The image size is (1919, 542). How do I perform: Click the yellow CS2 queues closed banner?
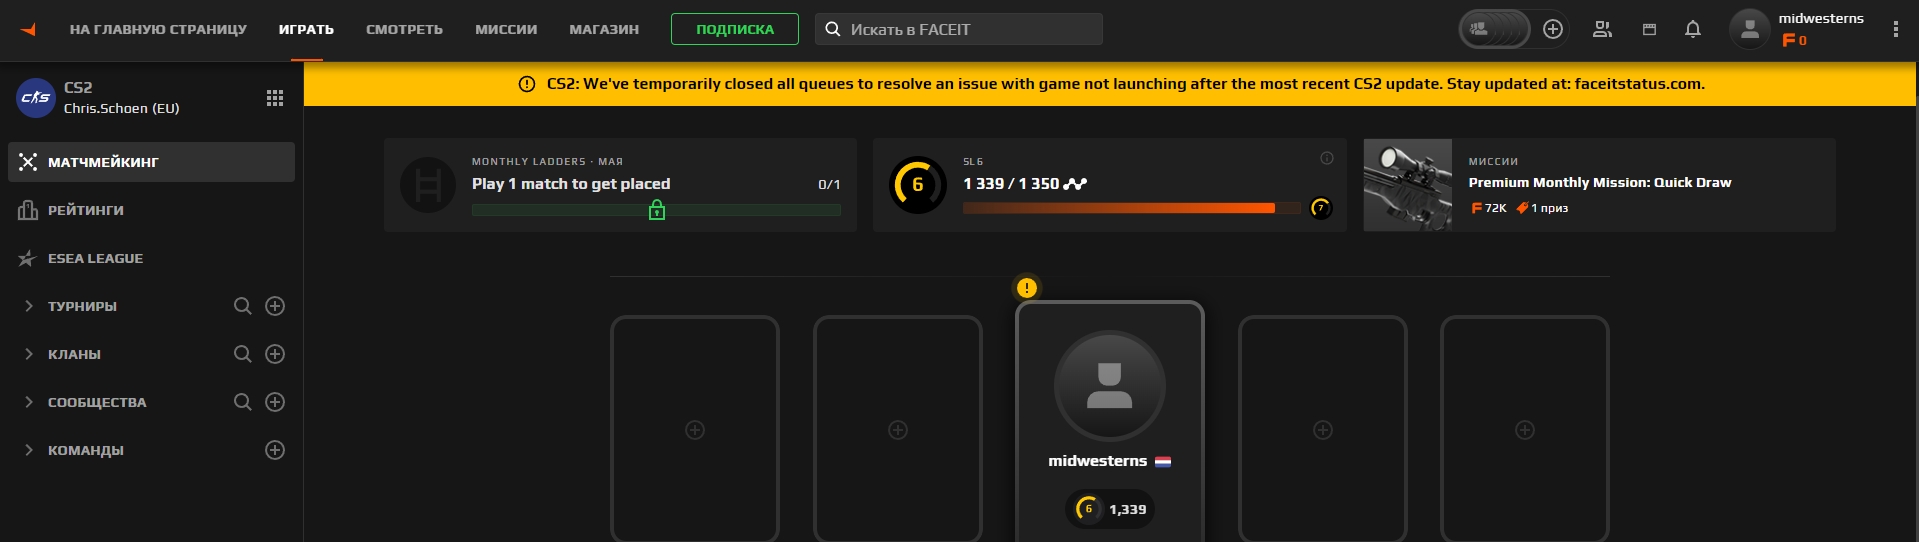point(1111,84)
